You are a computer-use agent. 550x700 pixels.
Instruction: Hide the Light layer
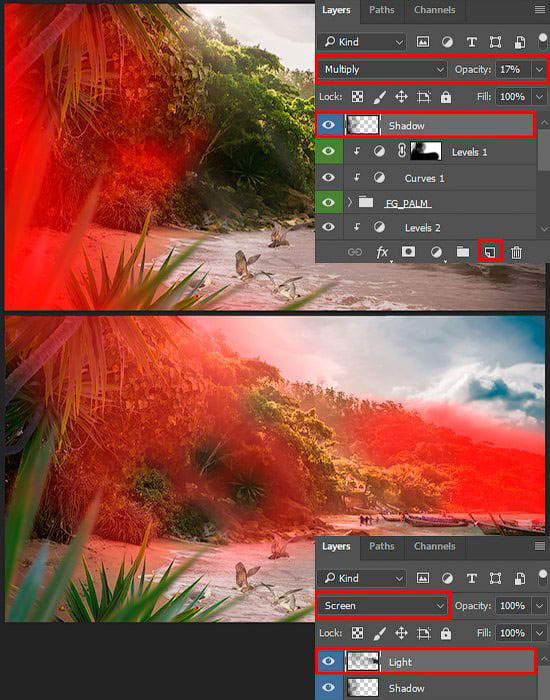[329, 661]
